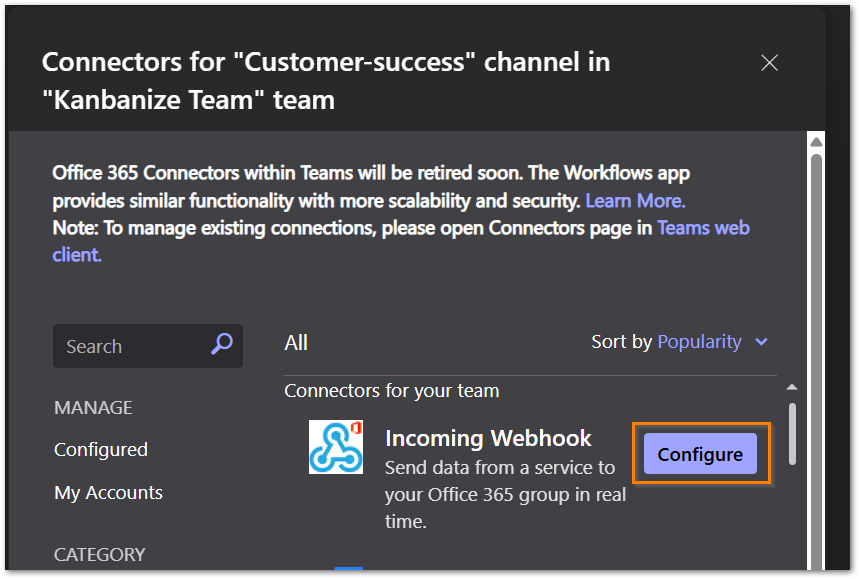The image size is (859, 579).
Task: Click the connector list scroll-up arrow
Action: coord(792,387)
